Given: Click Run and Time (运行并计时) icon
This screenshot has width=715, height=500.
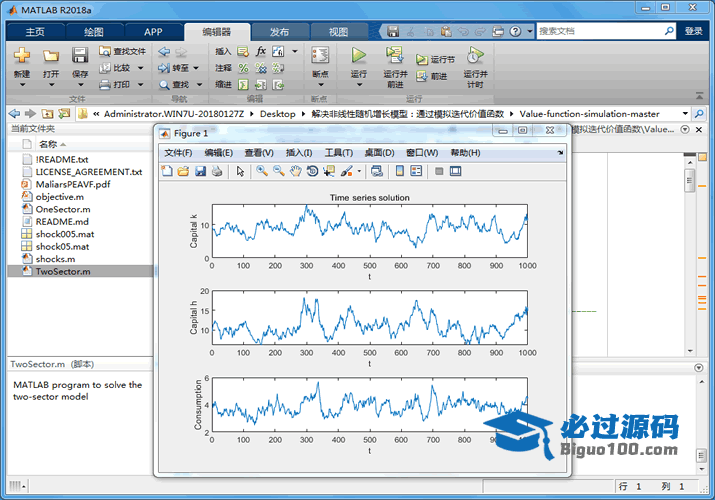Looking at the screenshot, I should (475, 56).
